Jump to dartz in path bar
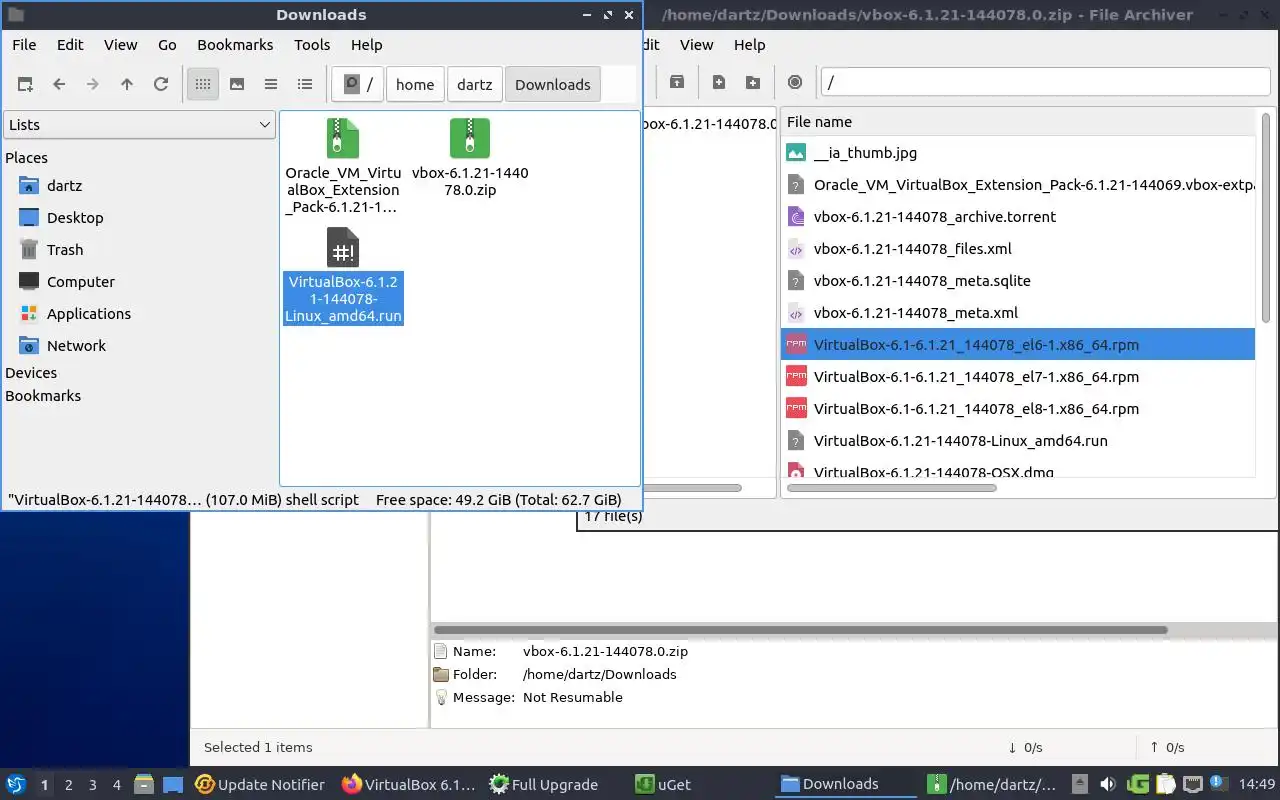Screen dimensions: 1280x800 coord(474,84)
